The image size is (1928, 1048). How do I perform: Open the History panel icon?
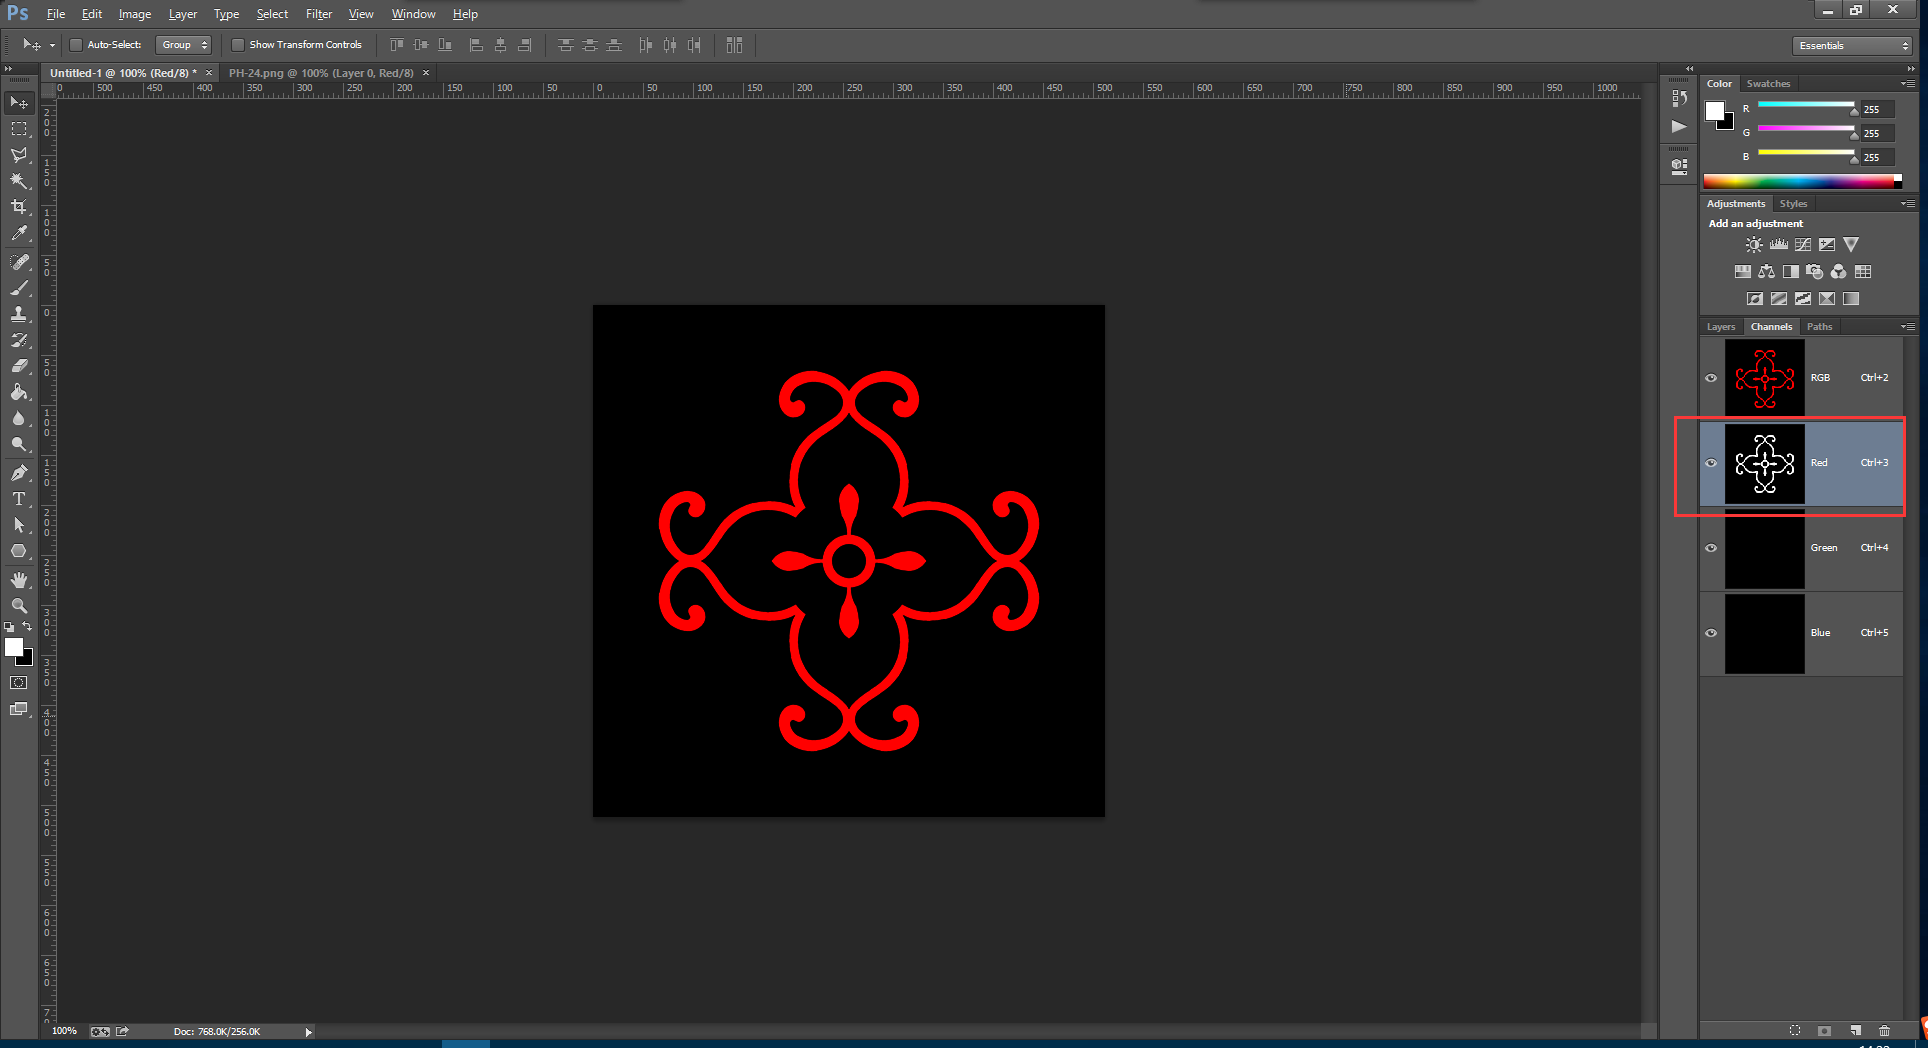pos(1679,98)
